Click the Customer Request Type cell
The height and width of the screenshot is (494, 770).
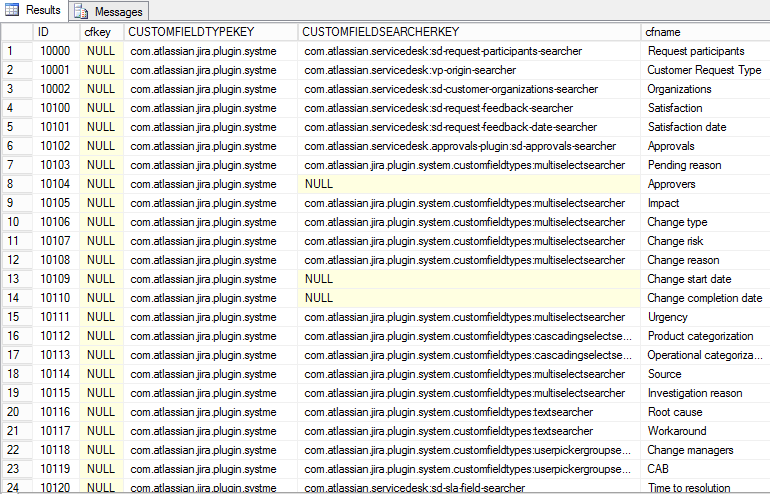click(705, 70)
